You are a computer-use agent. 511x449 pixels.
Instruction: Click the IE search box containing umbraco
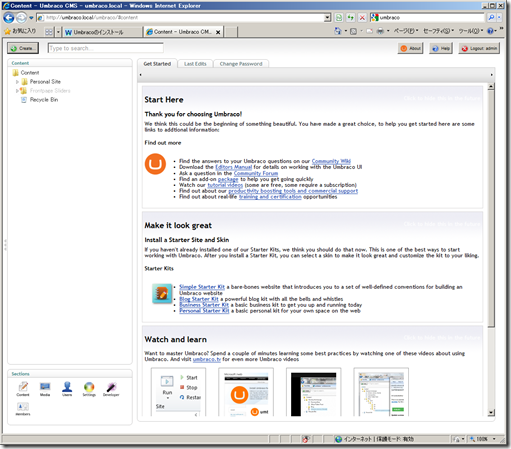427,18
